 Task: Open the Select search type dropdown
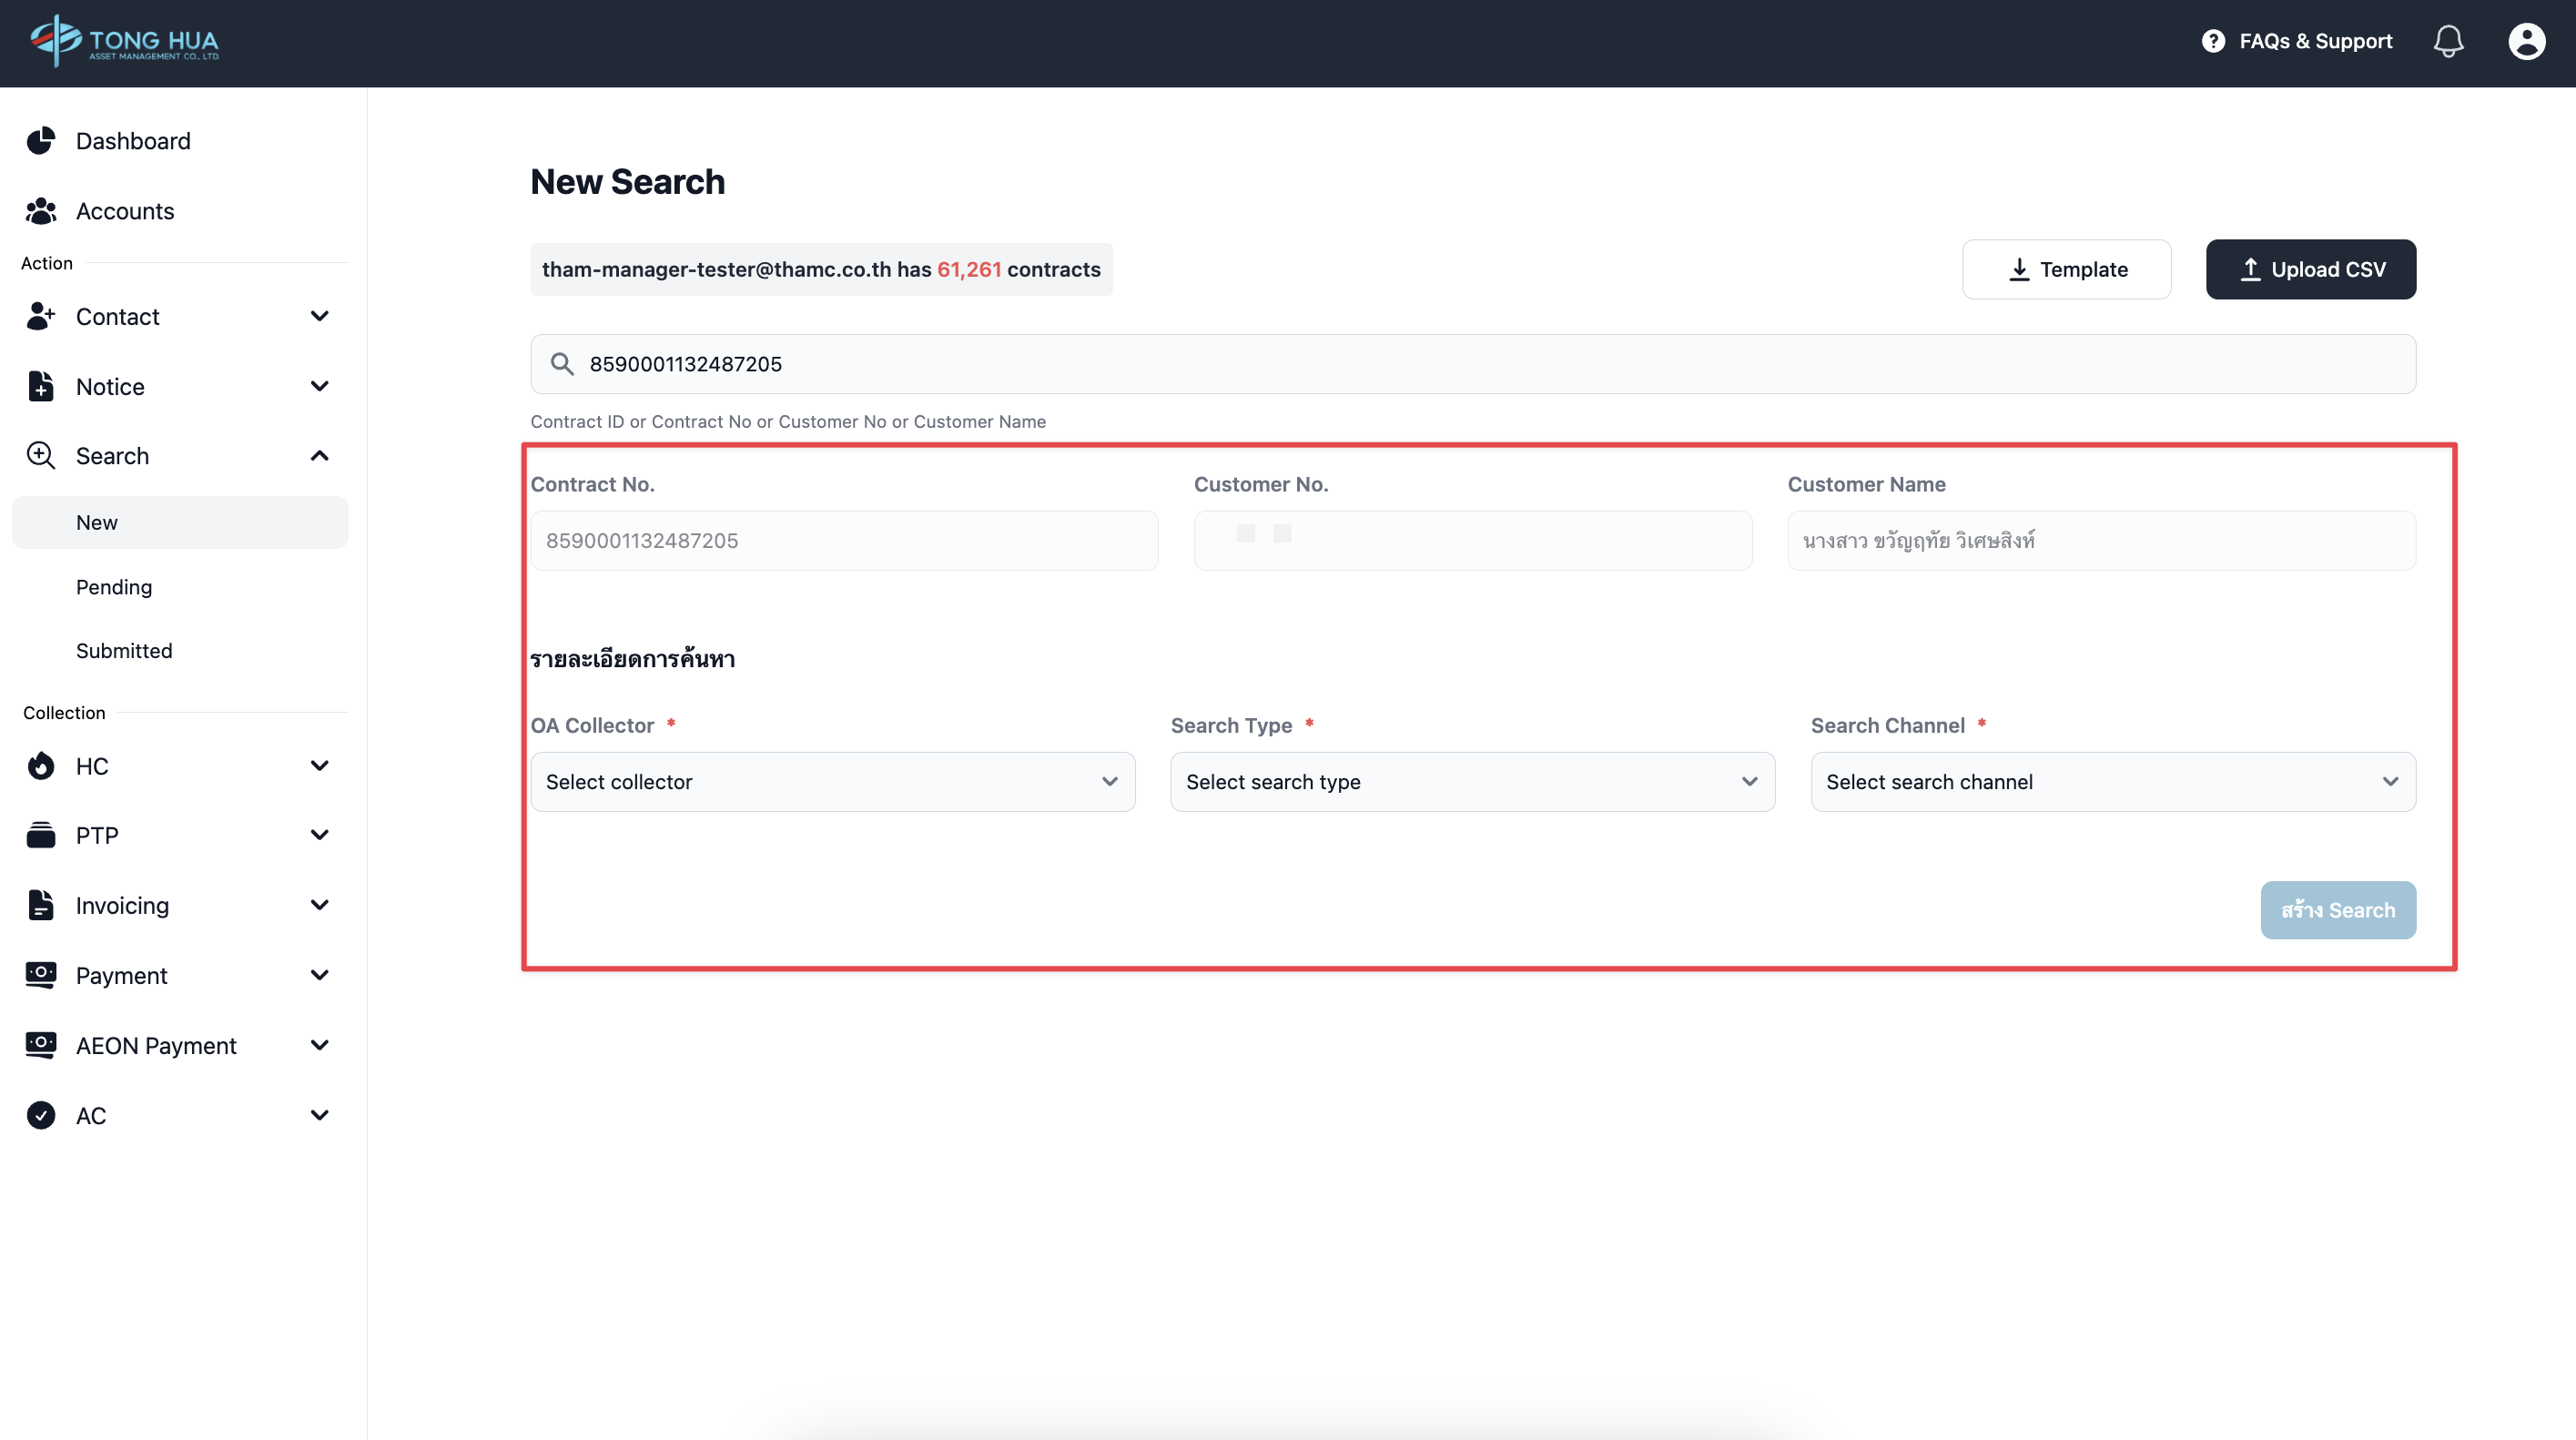pyautogui.click(x=1472, y=782)
